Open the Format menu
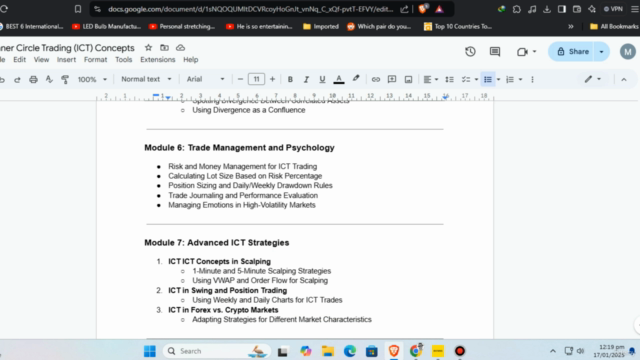 coord(96,60)
